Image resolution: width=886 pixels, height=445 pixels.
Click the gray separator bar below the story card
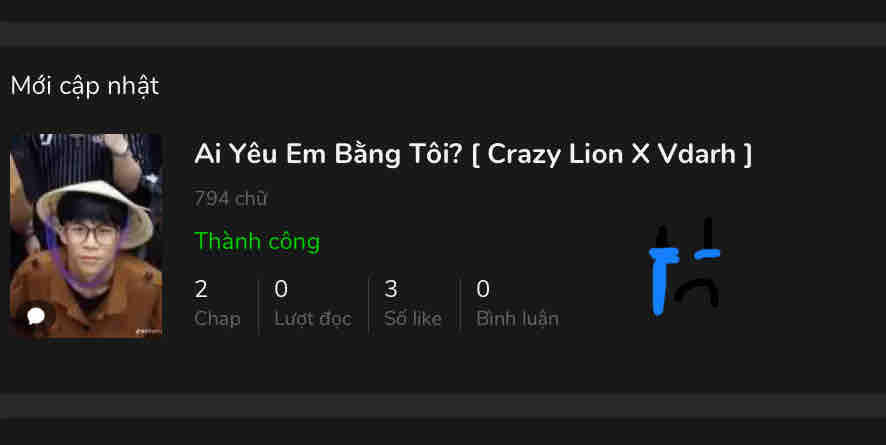[443, 406]
